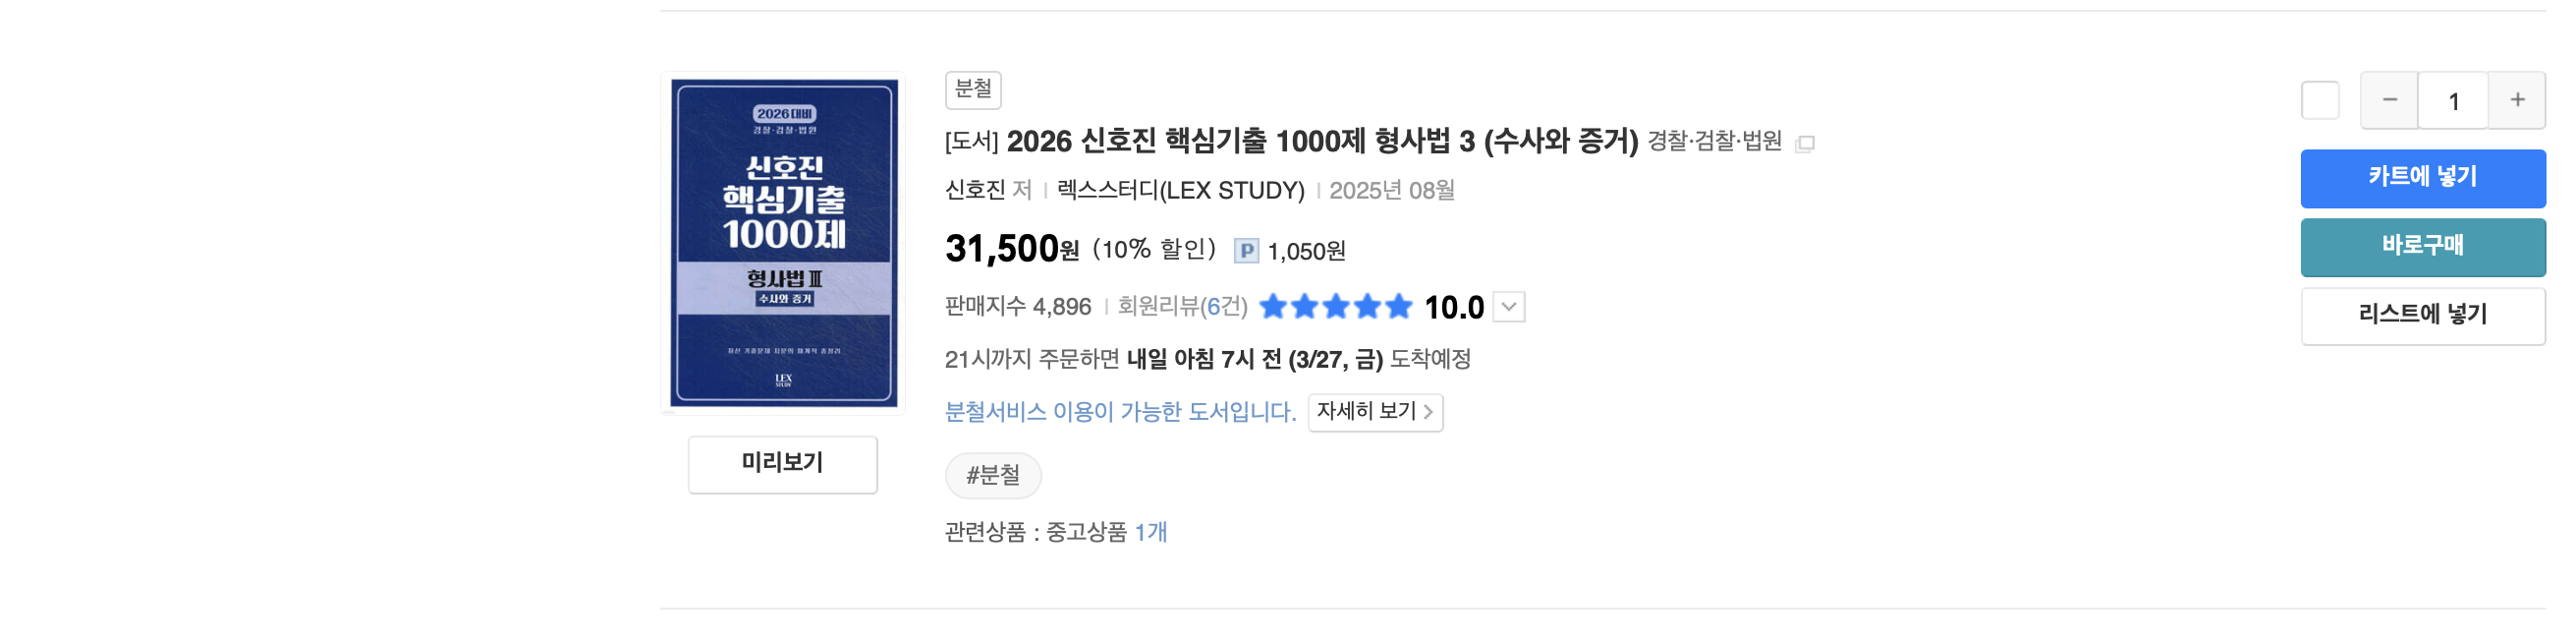Open the book title in new window icon
This screenshot has height=643, width=2576.
coord(1804,144)
